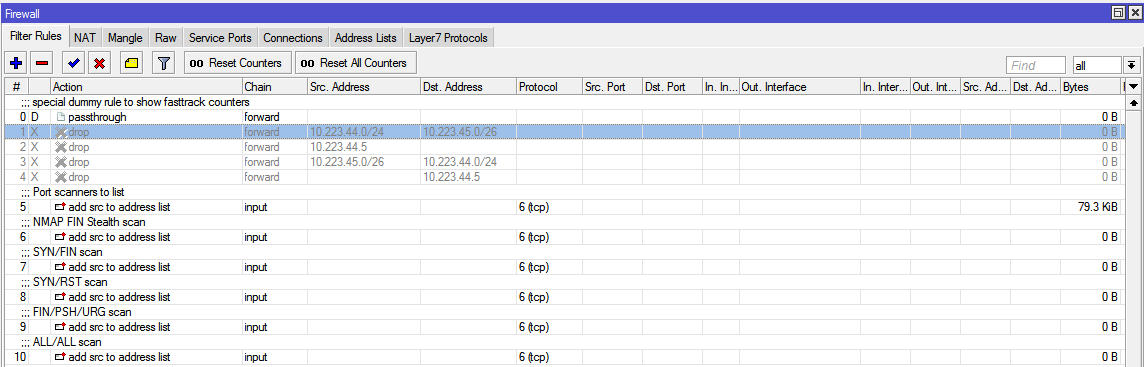Sort by Src. Address column header
This screenshot has width=1144, height=367.
click(363, 87)
